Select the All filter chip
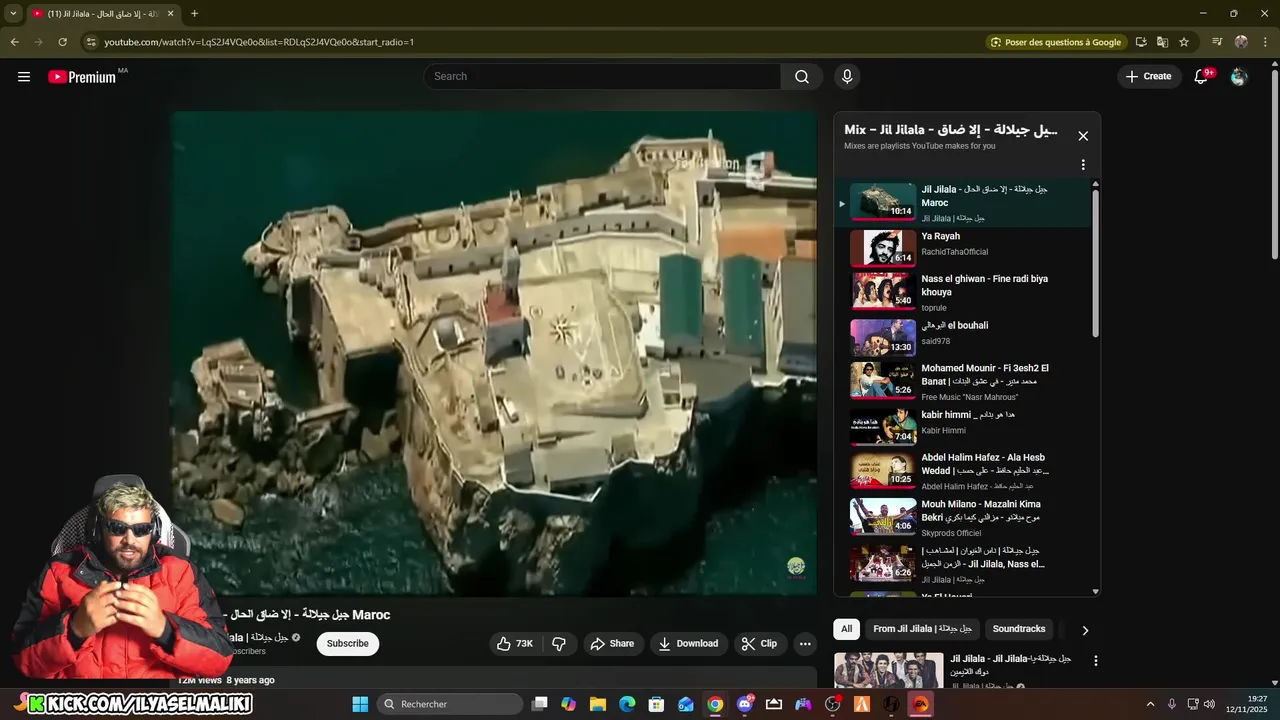 point(846,629)
